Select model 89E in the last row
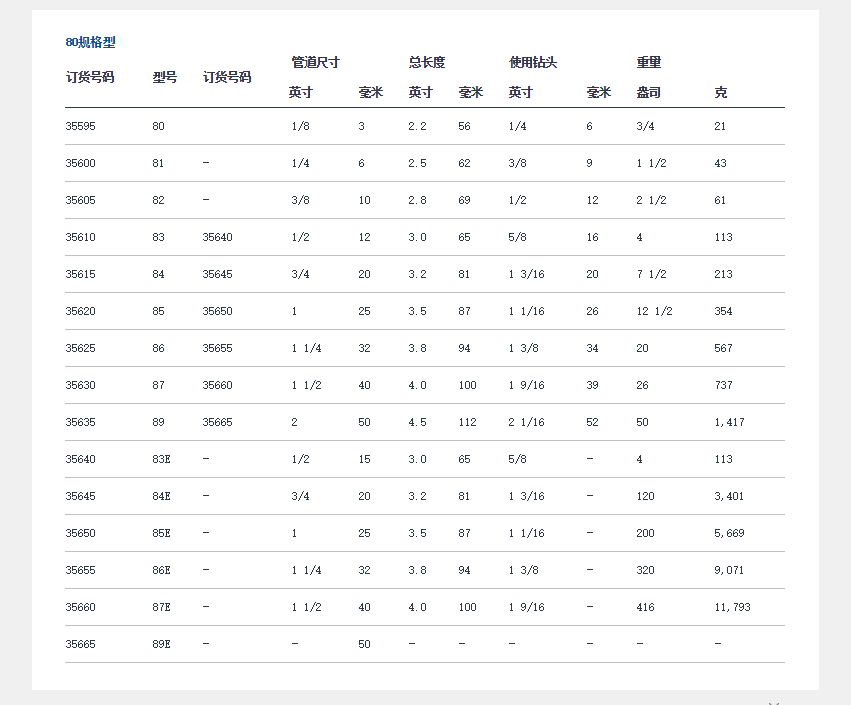 tap(162, 644)
